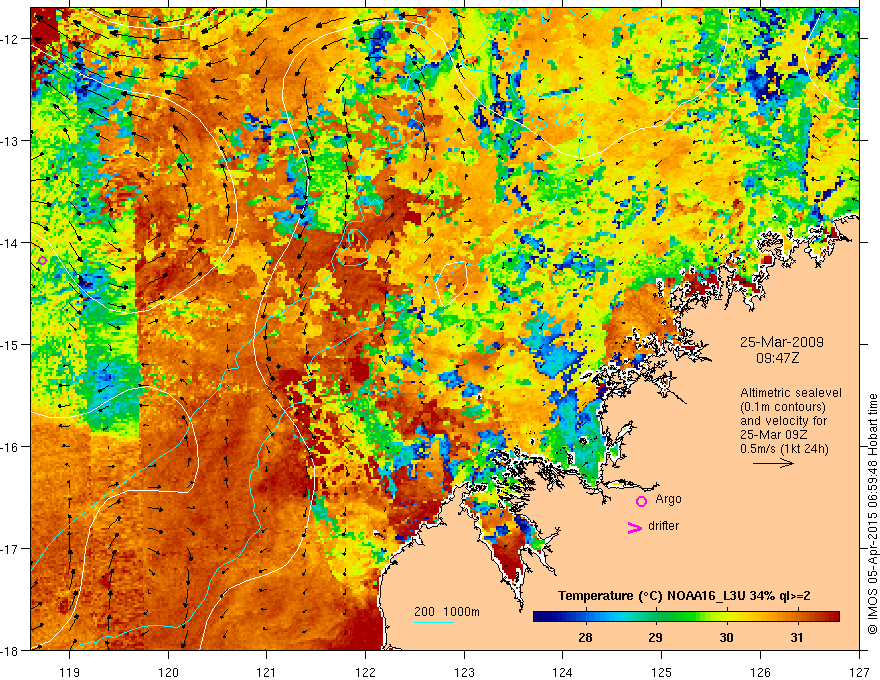Click the longitude axis label '120'
Screen dimensions: 880x680
[168, 672]
